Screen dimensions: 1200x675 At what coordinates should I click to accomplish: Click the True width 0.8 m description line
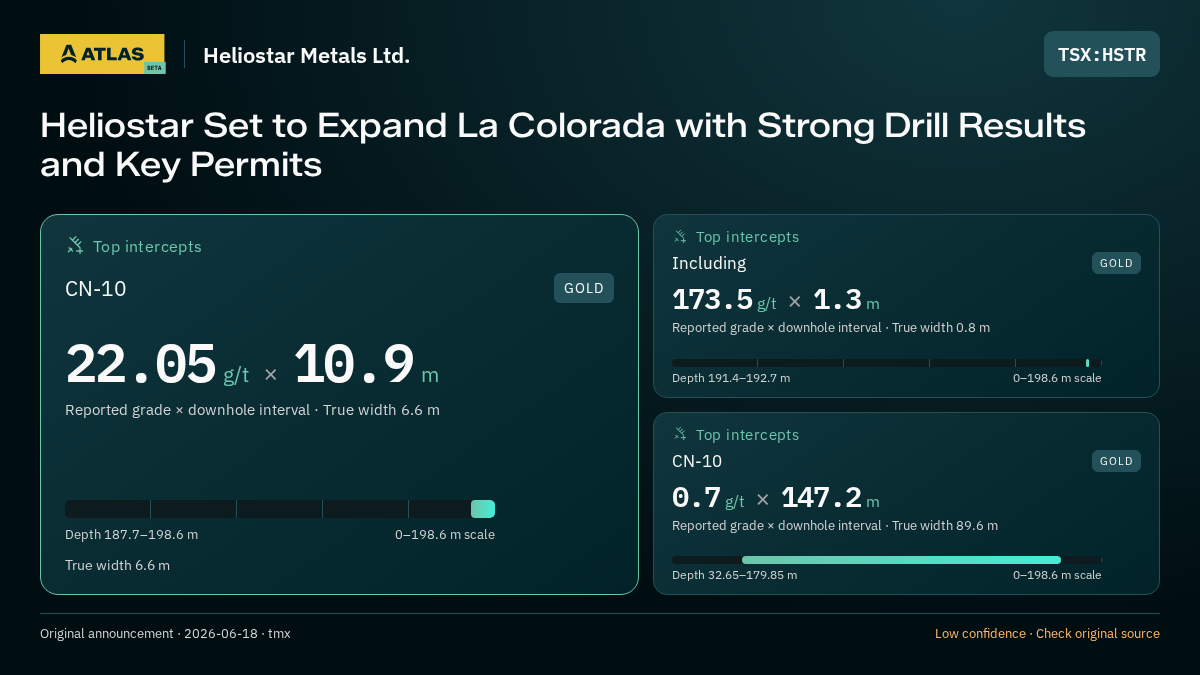click(831, 327)
